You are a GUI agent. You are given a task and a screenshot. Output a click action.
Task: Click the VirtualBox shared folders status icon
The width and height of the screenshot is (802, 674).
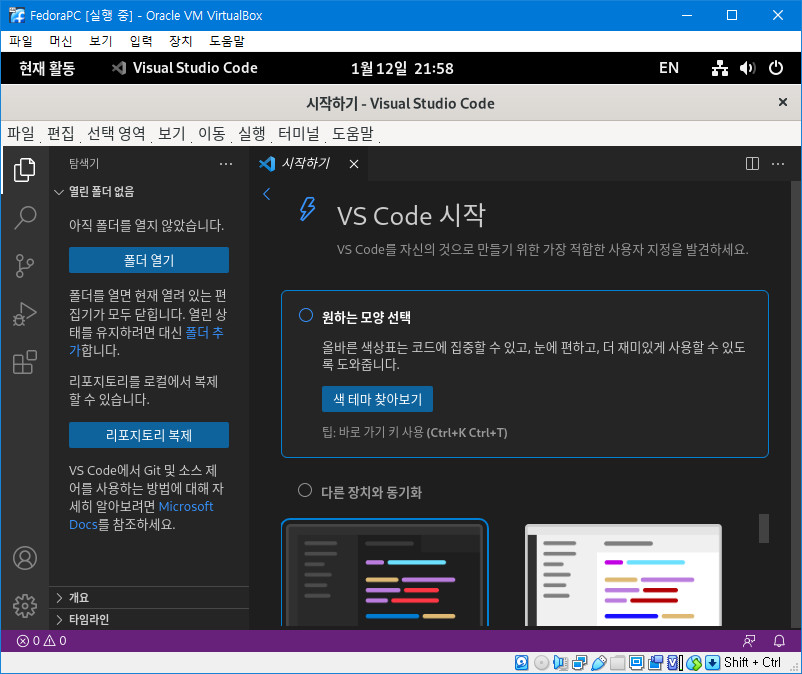tap(617, 663)
